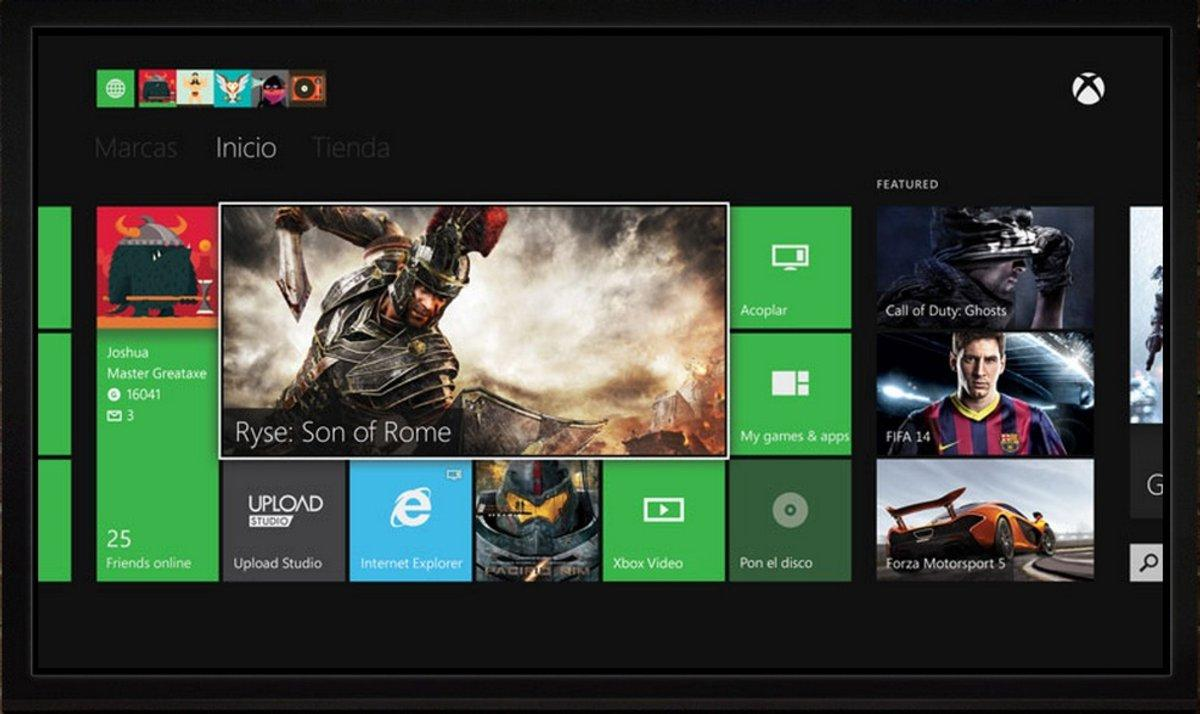
Task: Click the FEATURED section heading
Action: pyautogui.click(x=907, y=184)
